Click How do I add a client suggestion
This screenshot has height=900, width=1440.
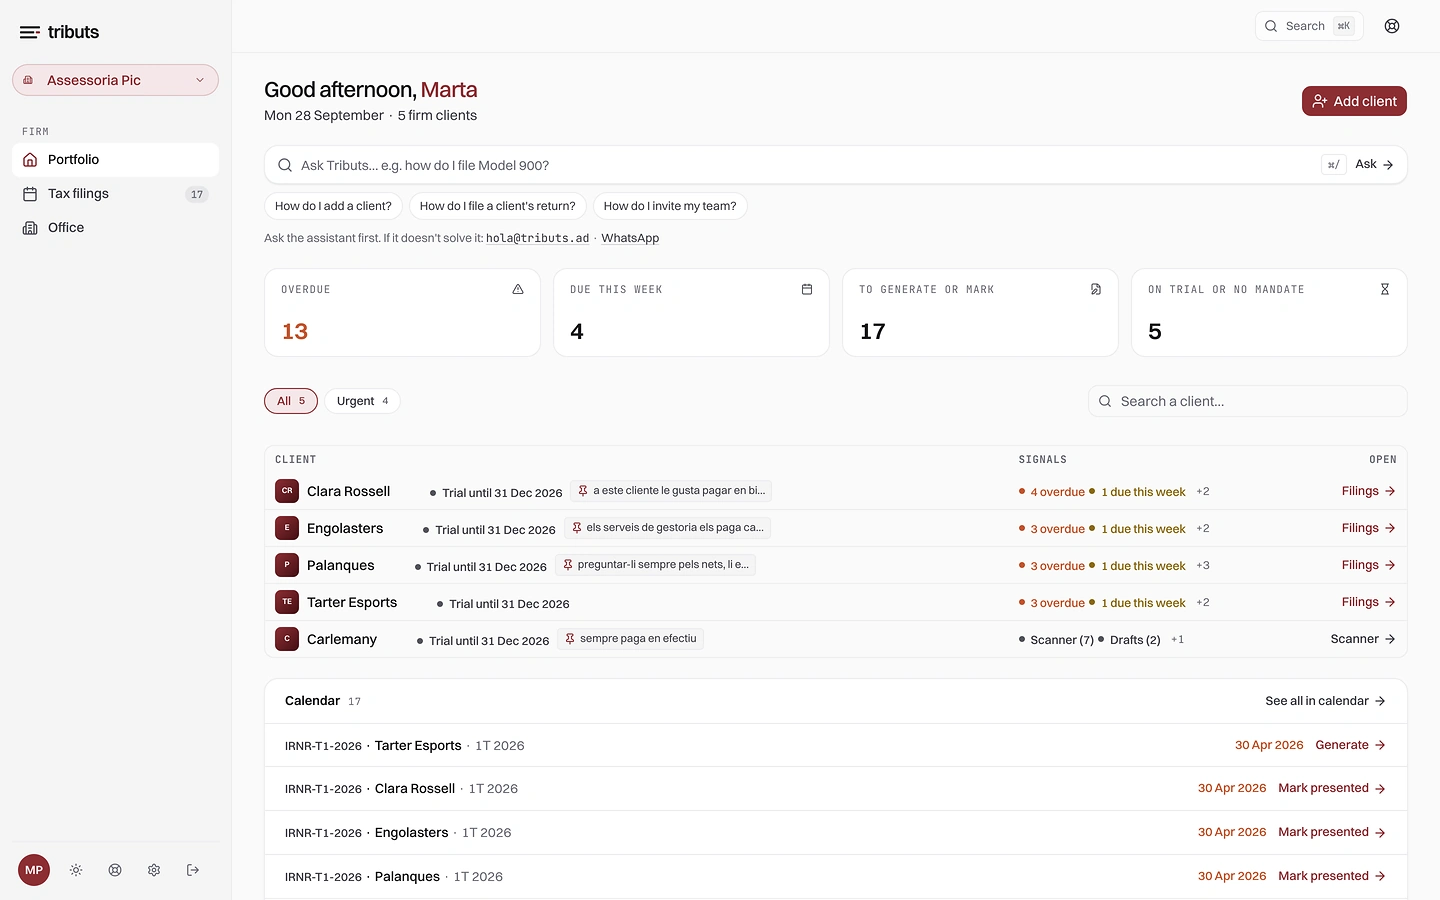(333, 206)
